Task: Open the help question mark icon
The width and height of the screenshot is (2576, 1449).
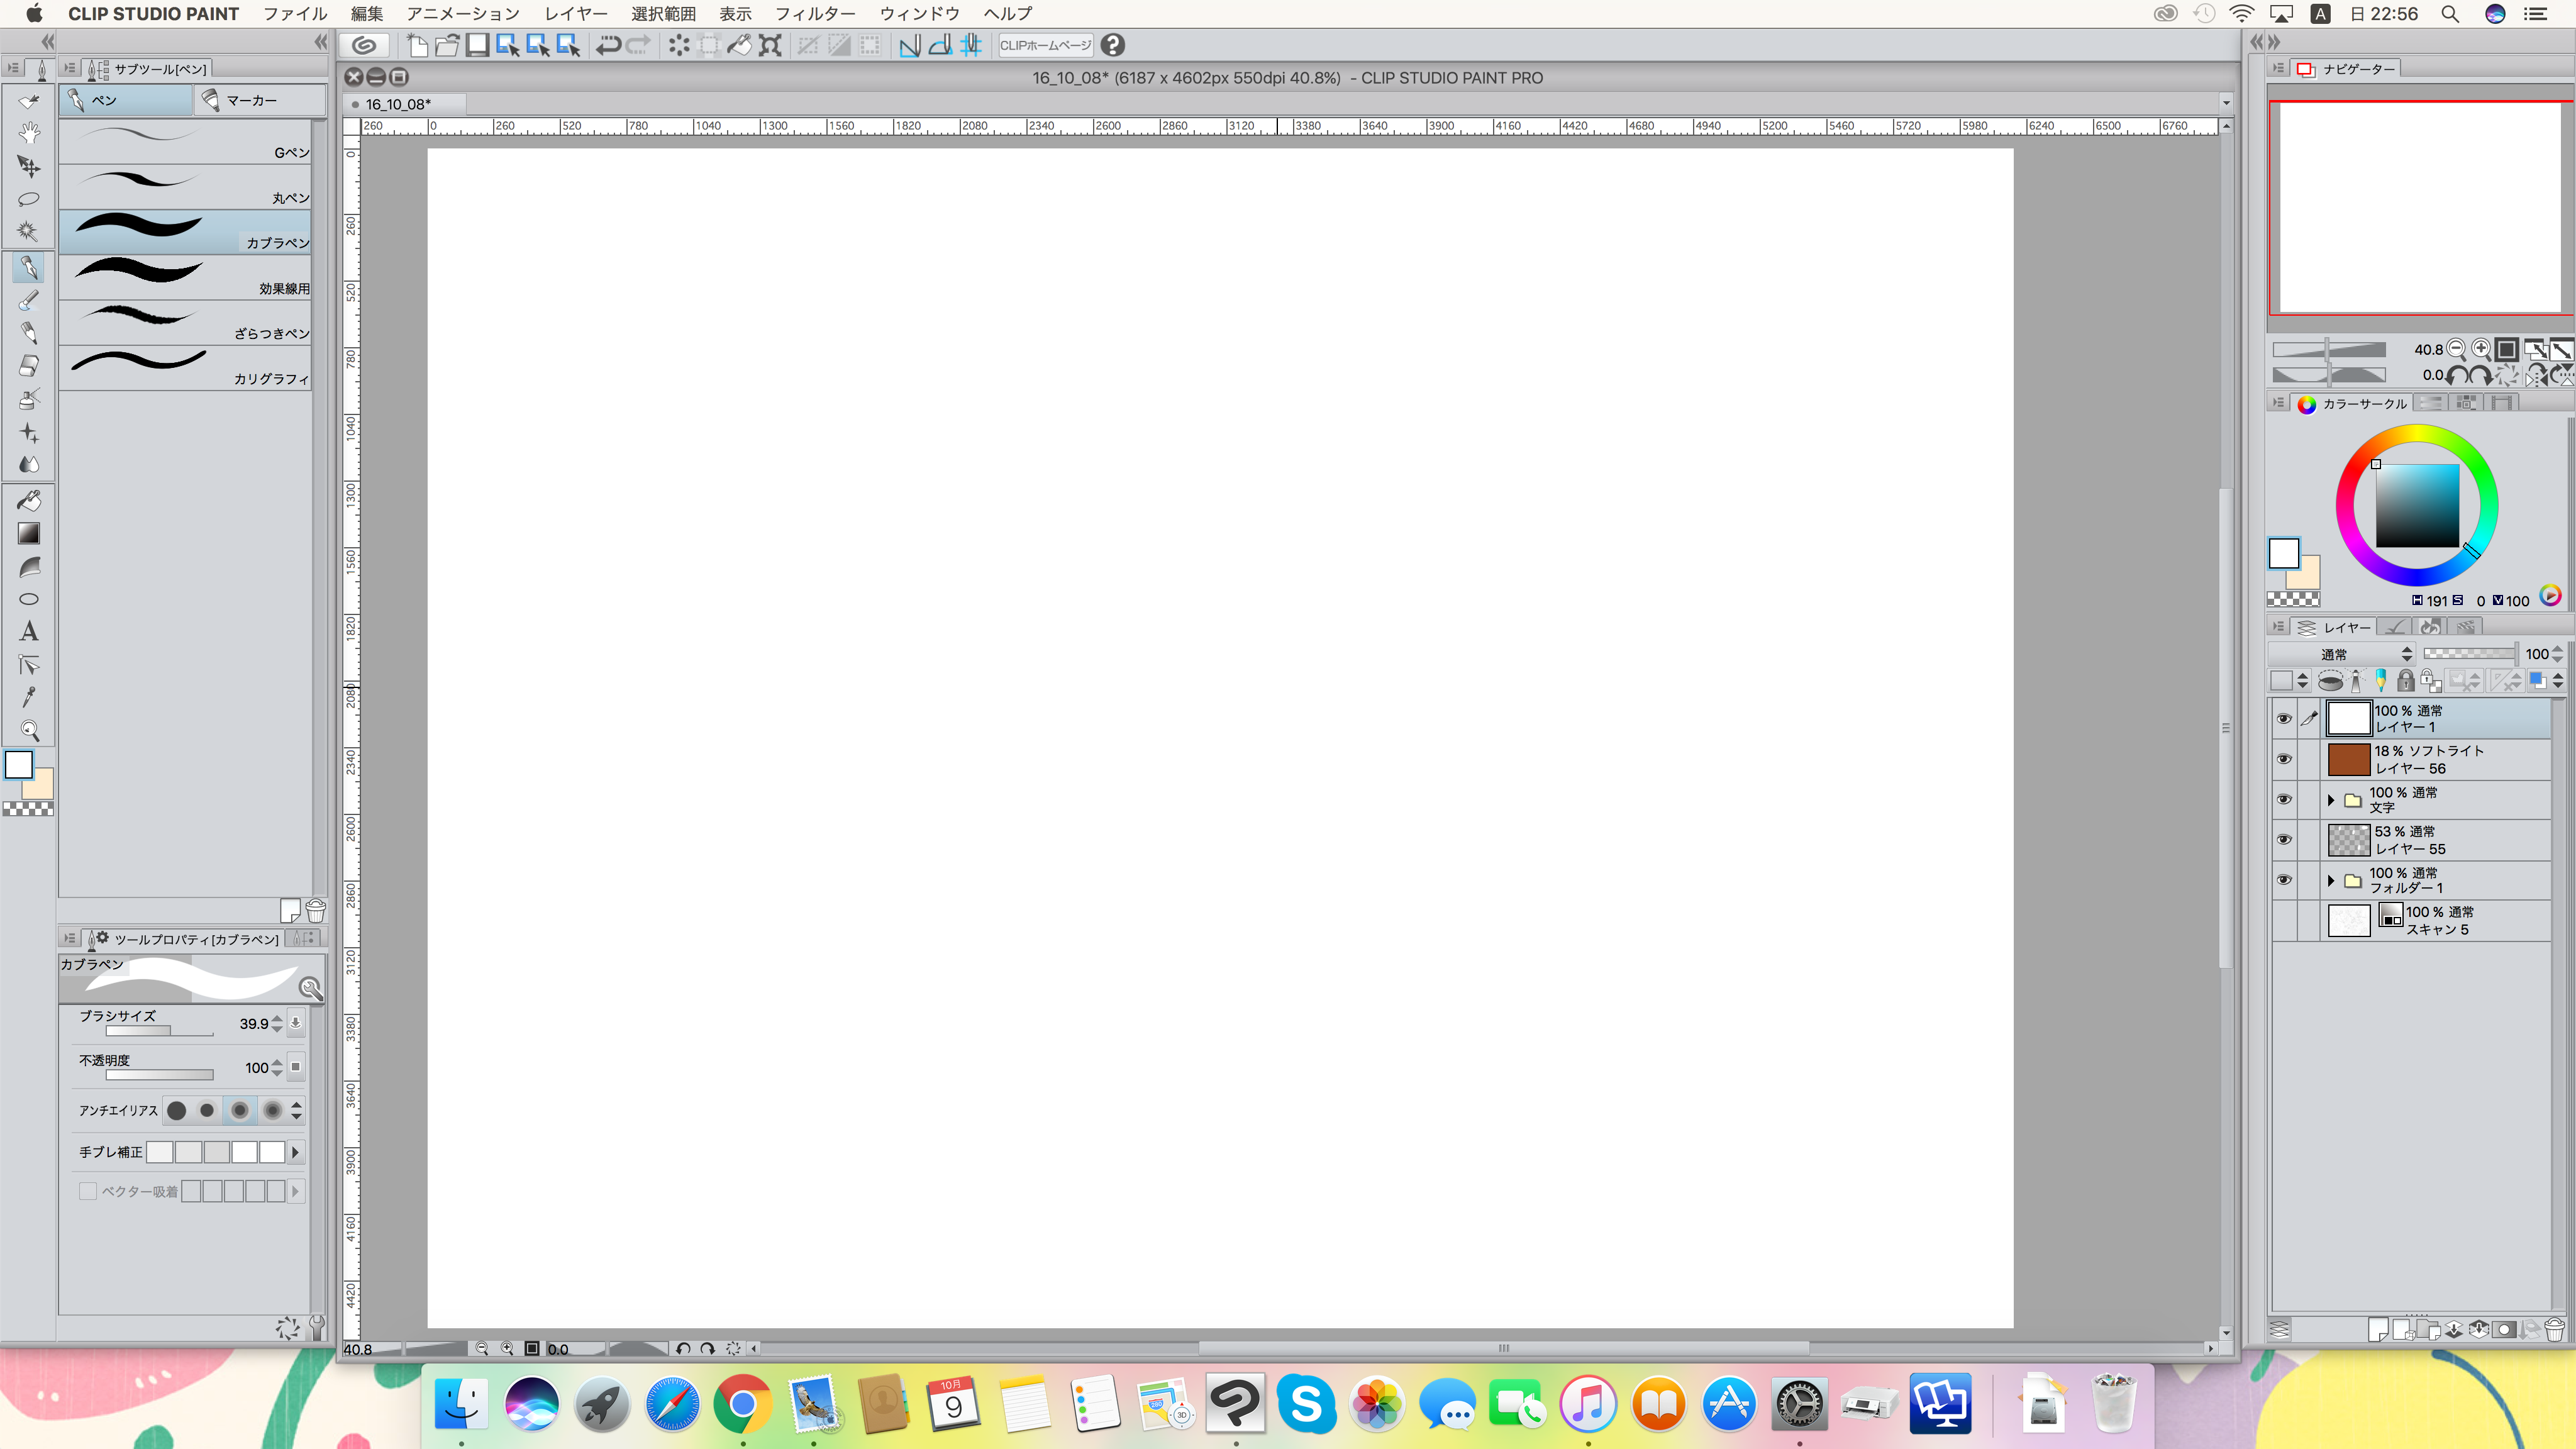Action: (1112, 45)
